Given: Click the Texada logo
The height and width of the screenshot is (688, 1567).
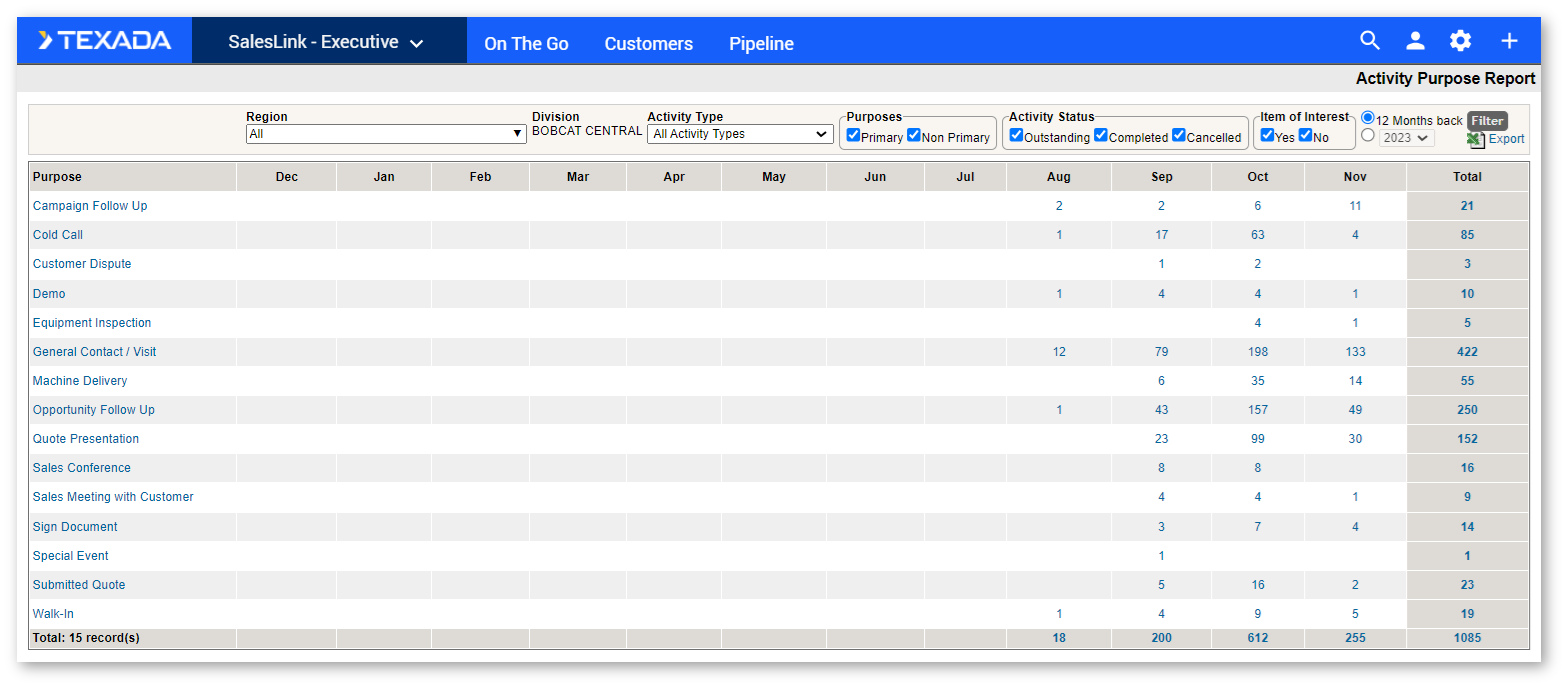Looking at the screenshot, I should (x=103, y=40).
